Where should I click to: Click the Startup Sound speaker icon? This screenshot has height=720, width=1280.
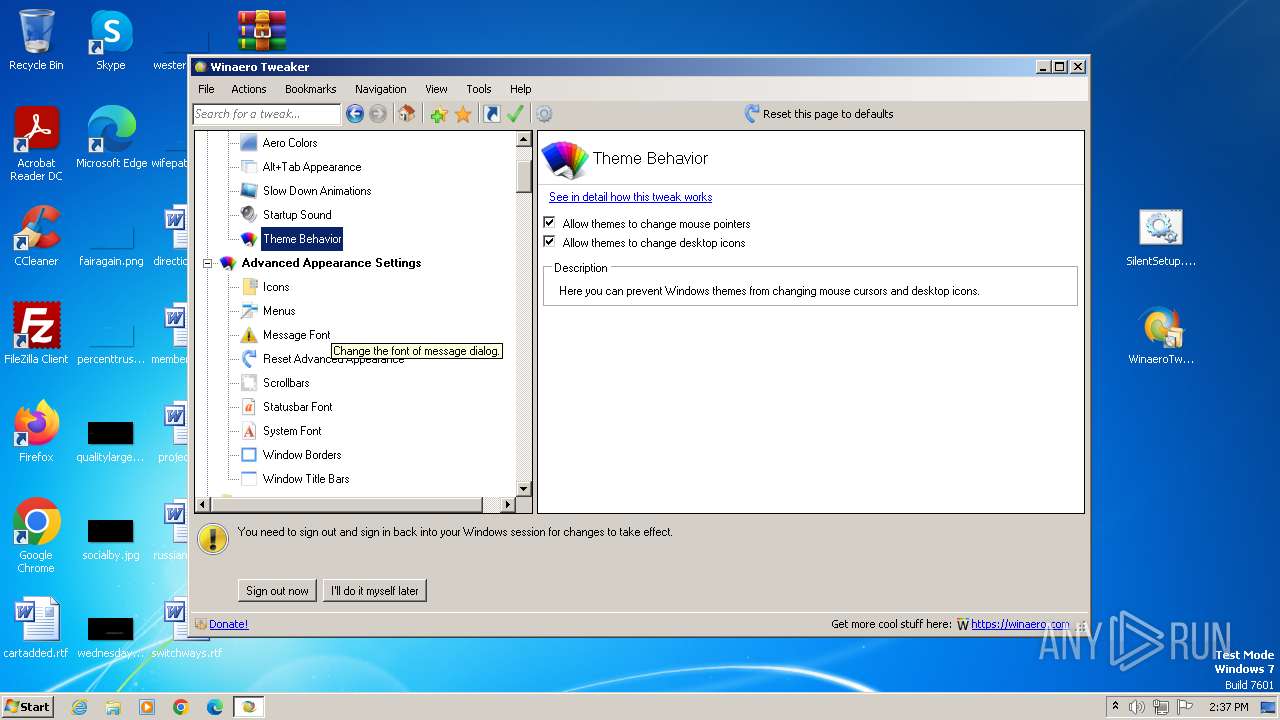[x=249, y=215]
